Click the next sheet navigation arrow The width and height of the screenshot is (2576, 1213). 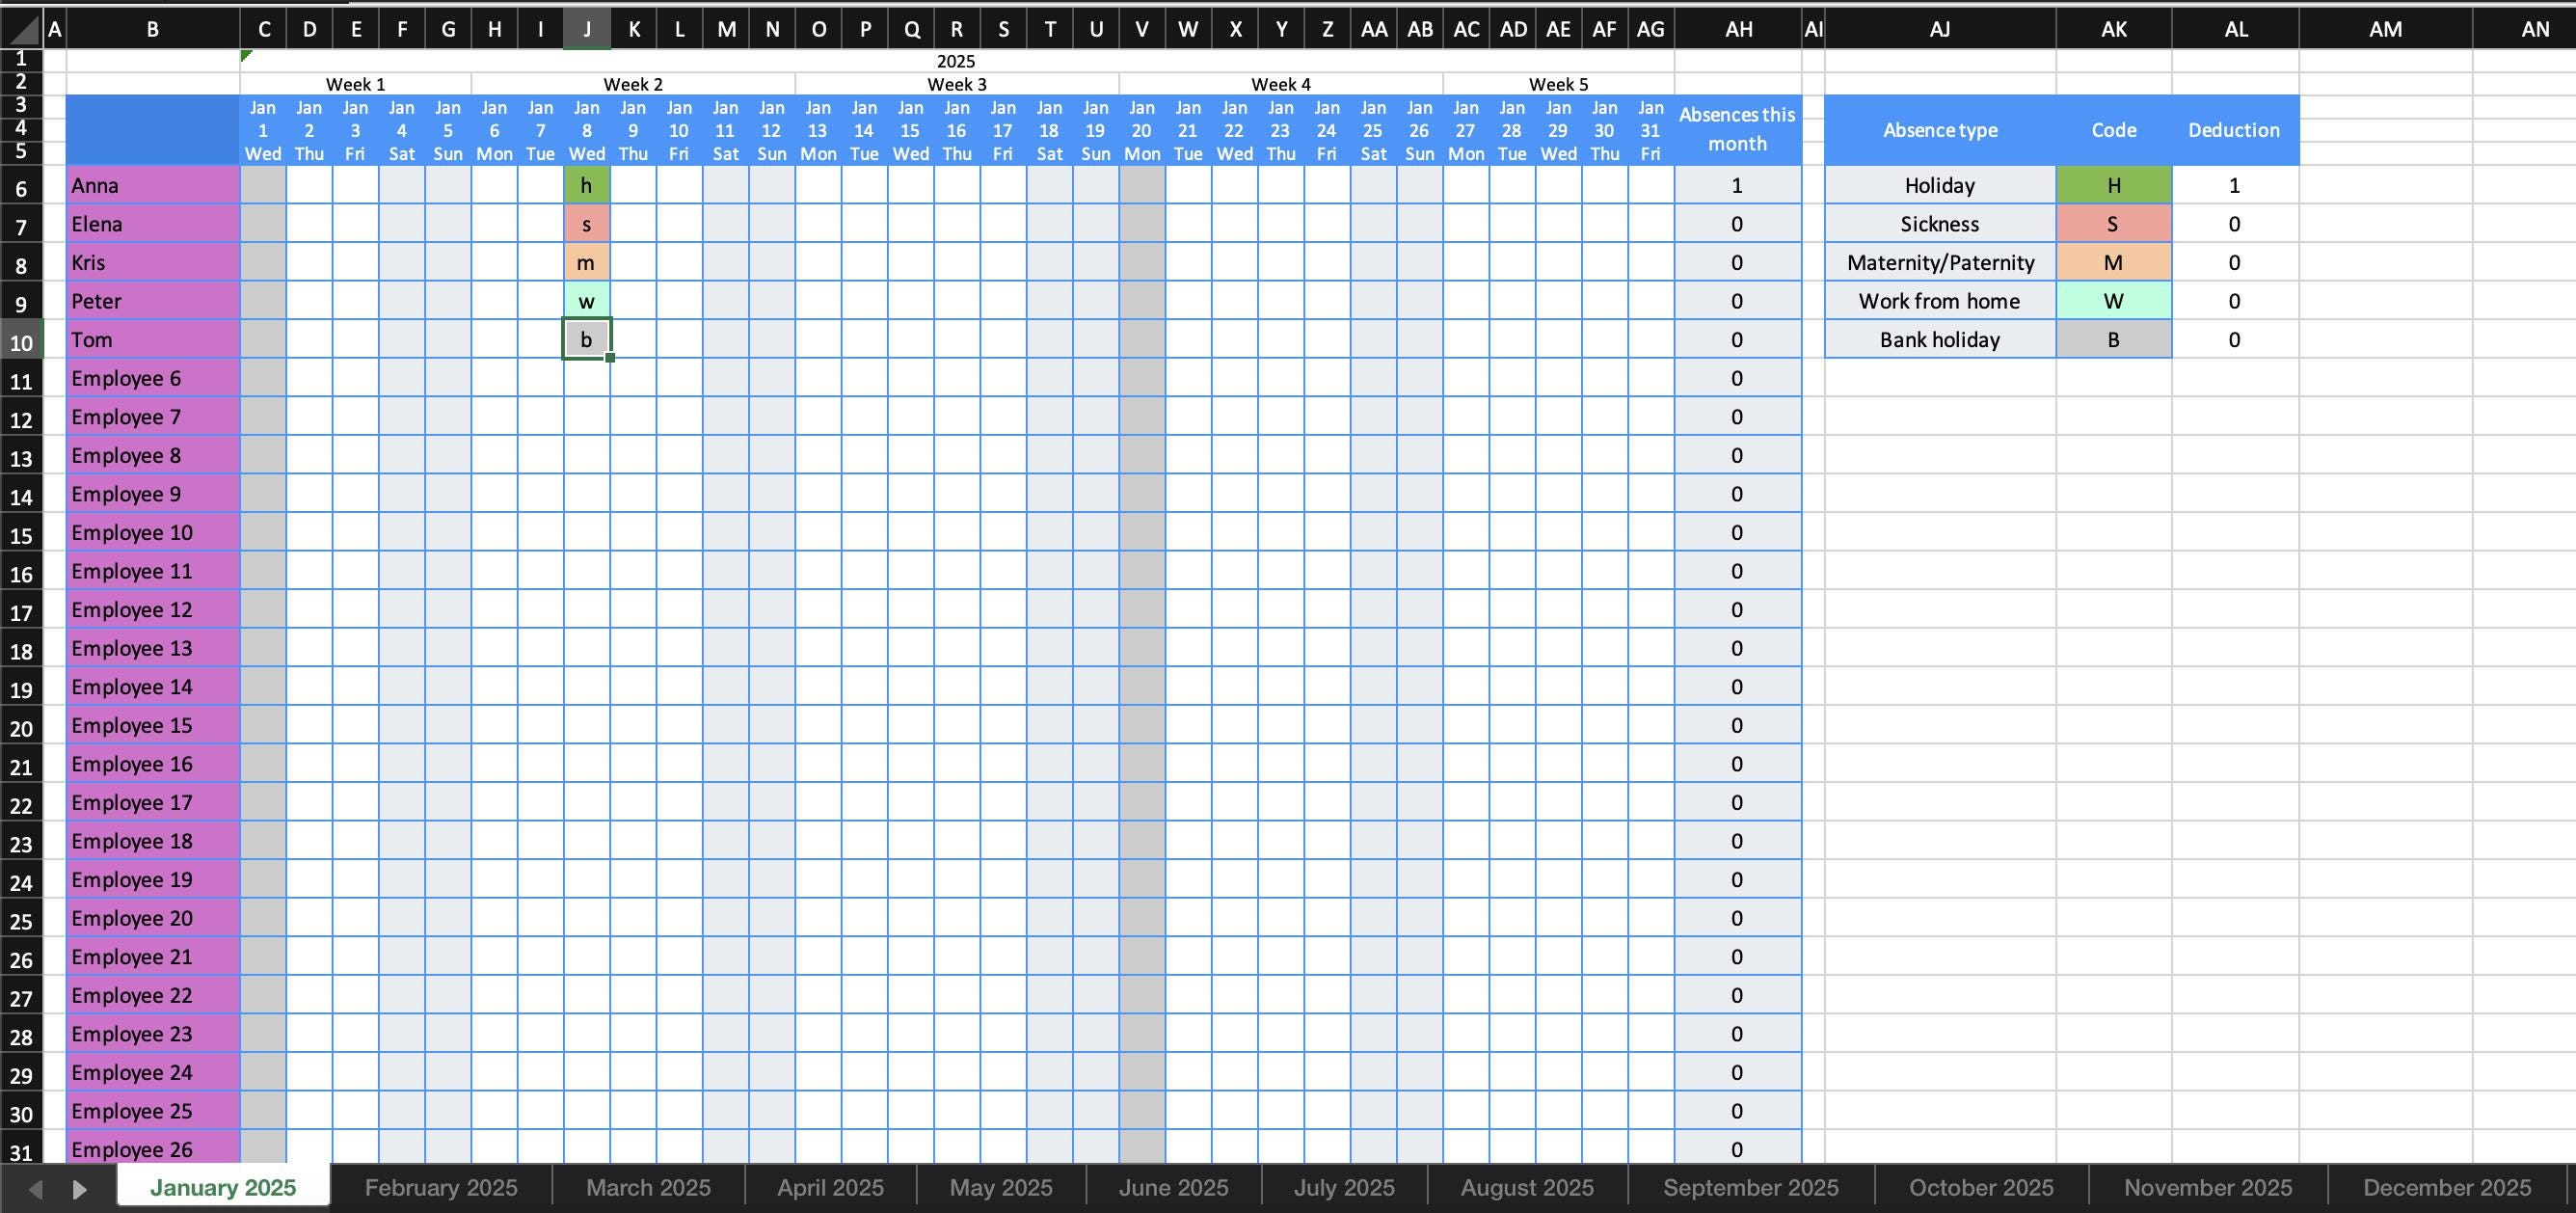[x=81, y=1189]
